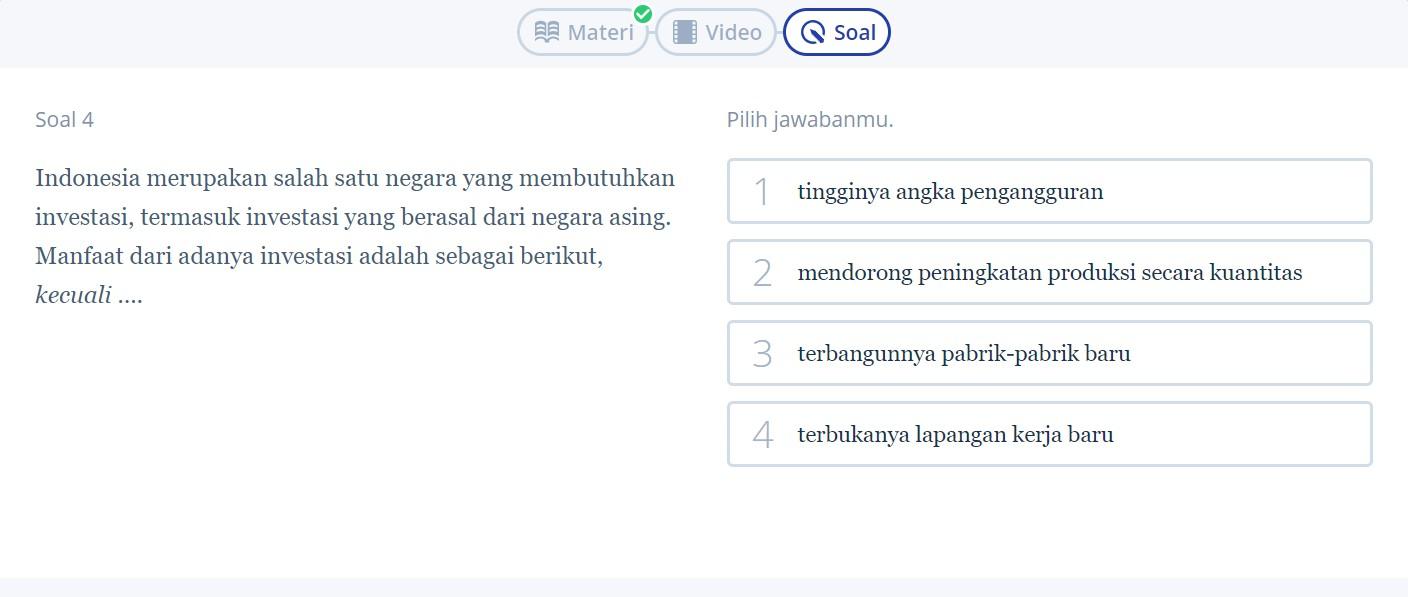The width and height of the screenshot is (1408, 597).
Task: Click the number 3 beside the third answer
Action: tap(762, 354)
